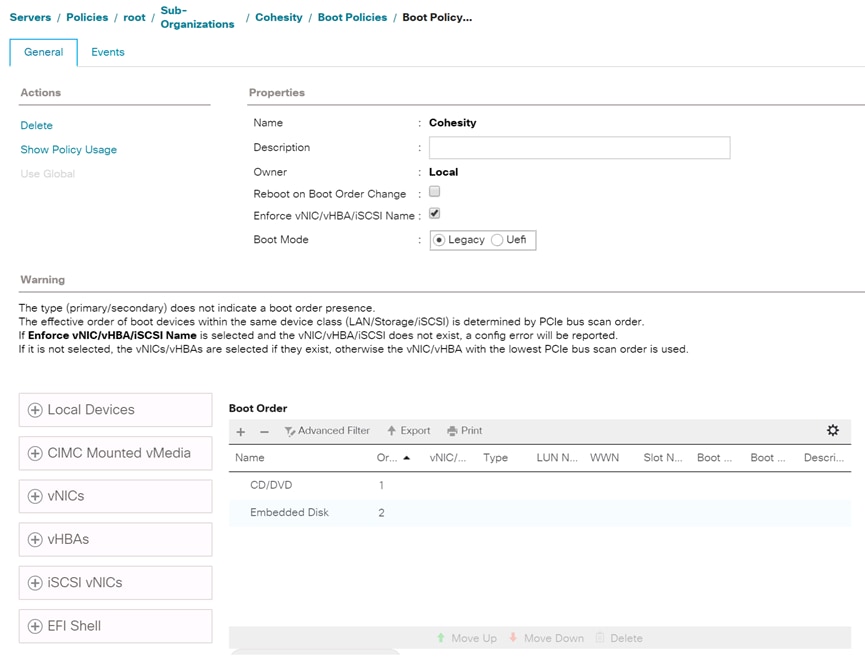Screen dimensions: 865x657
Task: Click the Delete icon below the Boot Order table
Action: tap(618, 637)
